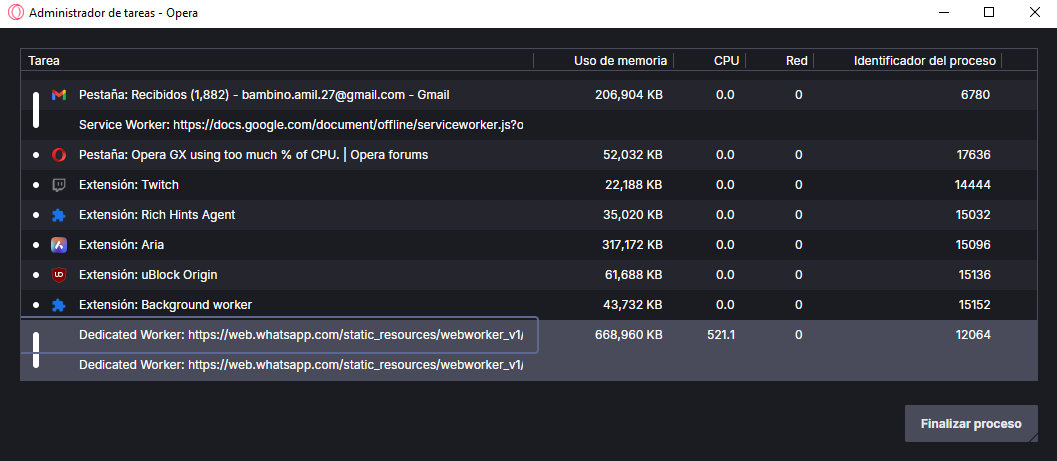Select the Extensión: Rich Hints Agent row
Viewport: 1057px width, 461px height.
(528, 215)
